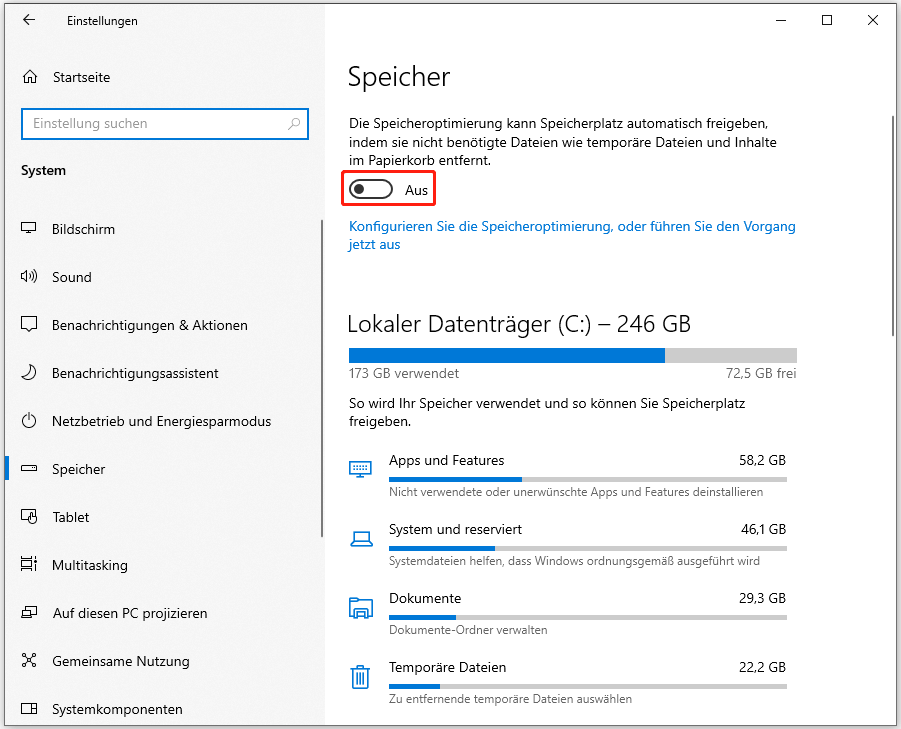The width and height of the screenshot is (901, 729).
Task: Click the sidebar vertical scrollbar
Action: pyautogui.click(x=322, y=379)
